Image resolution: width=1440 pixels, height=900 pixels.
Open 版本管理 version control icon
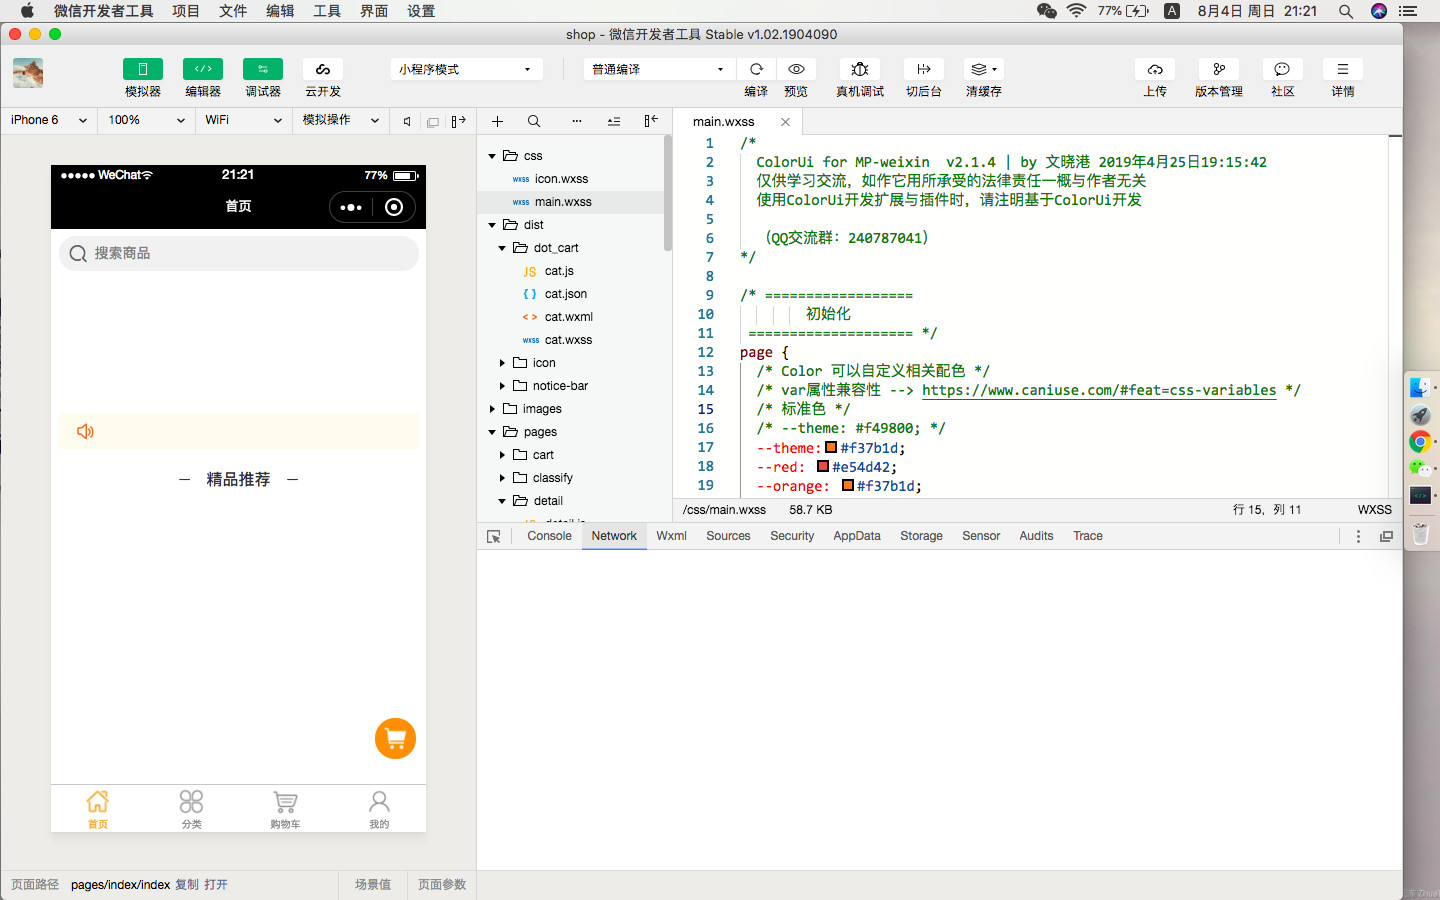coord(1218,69)
